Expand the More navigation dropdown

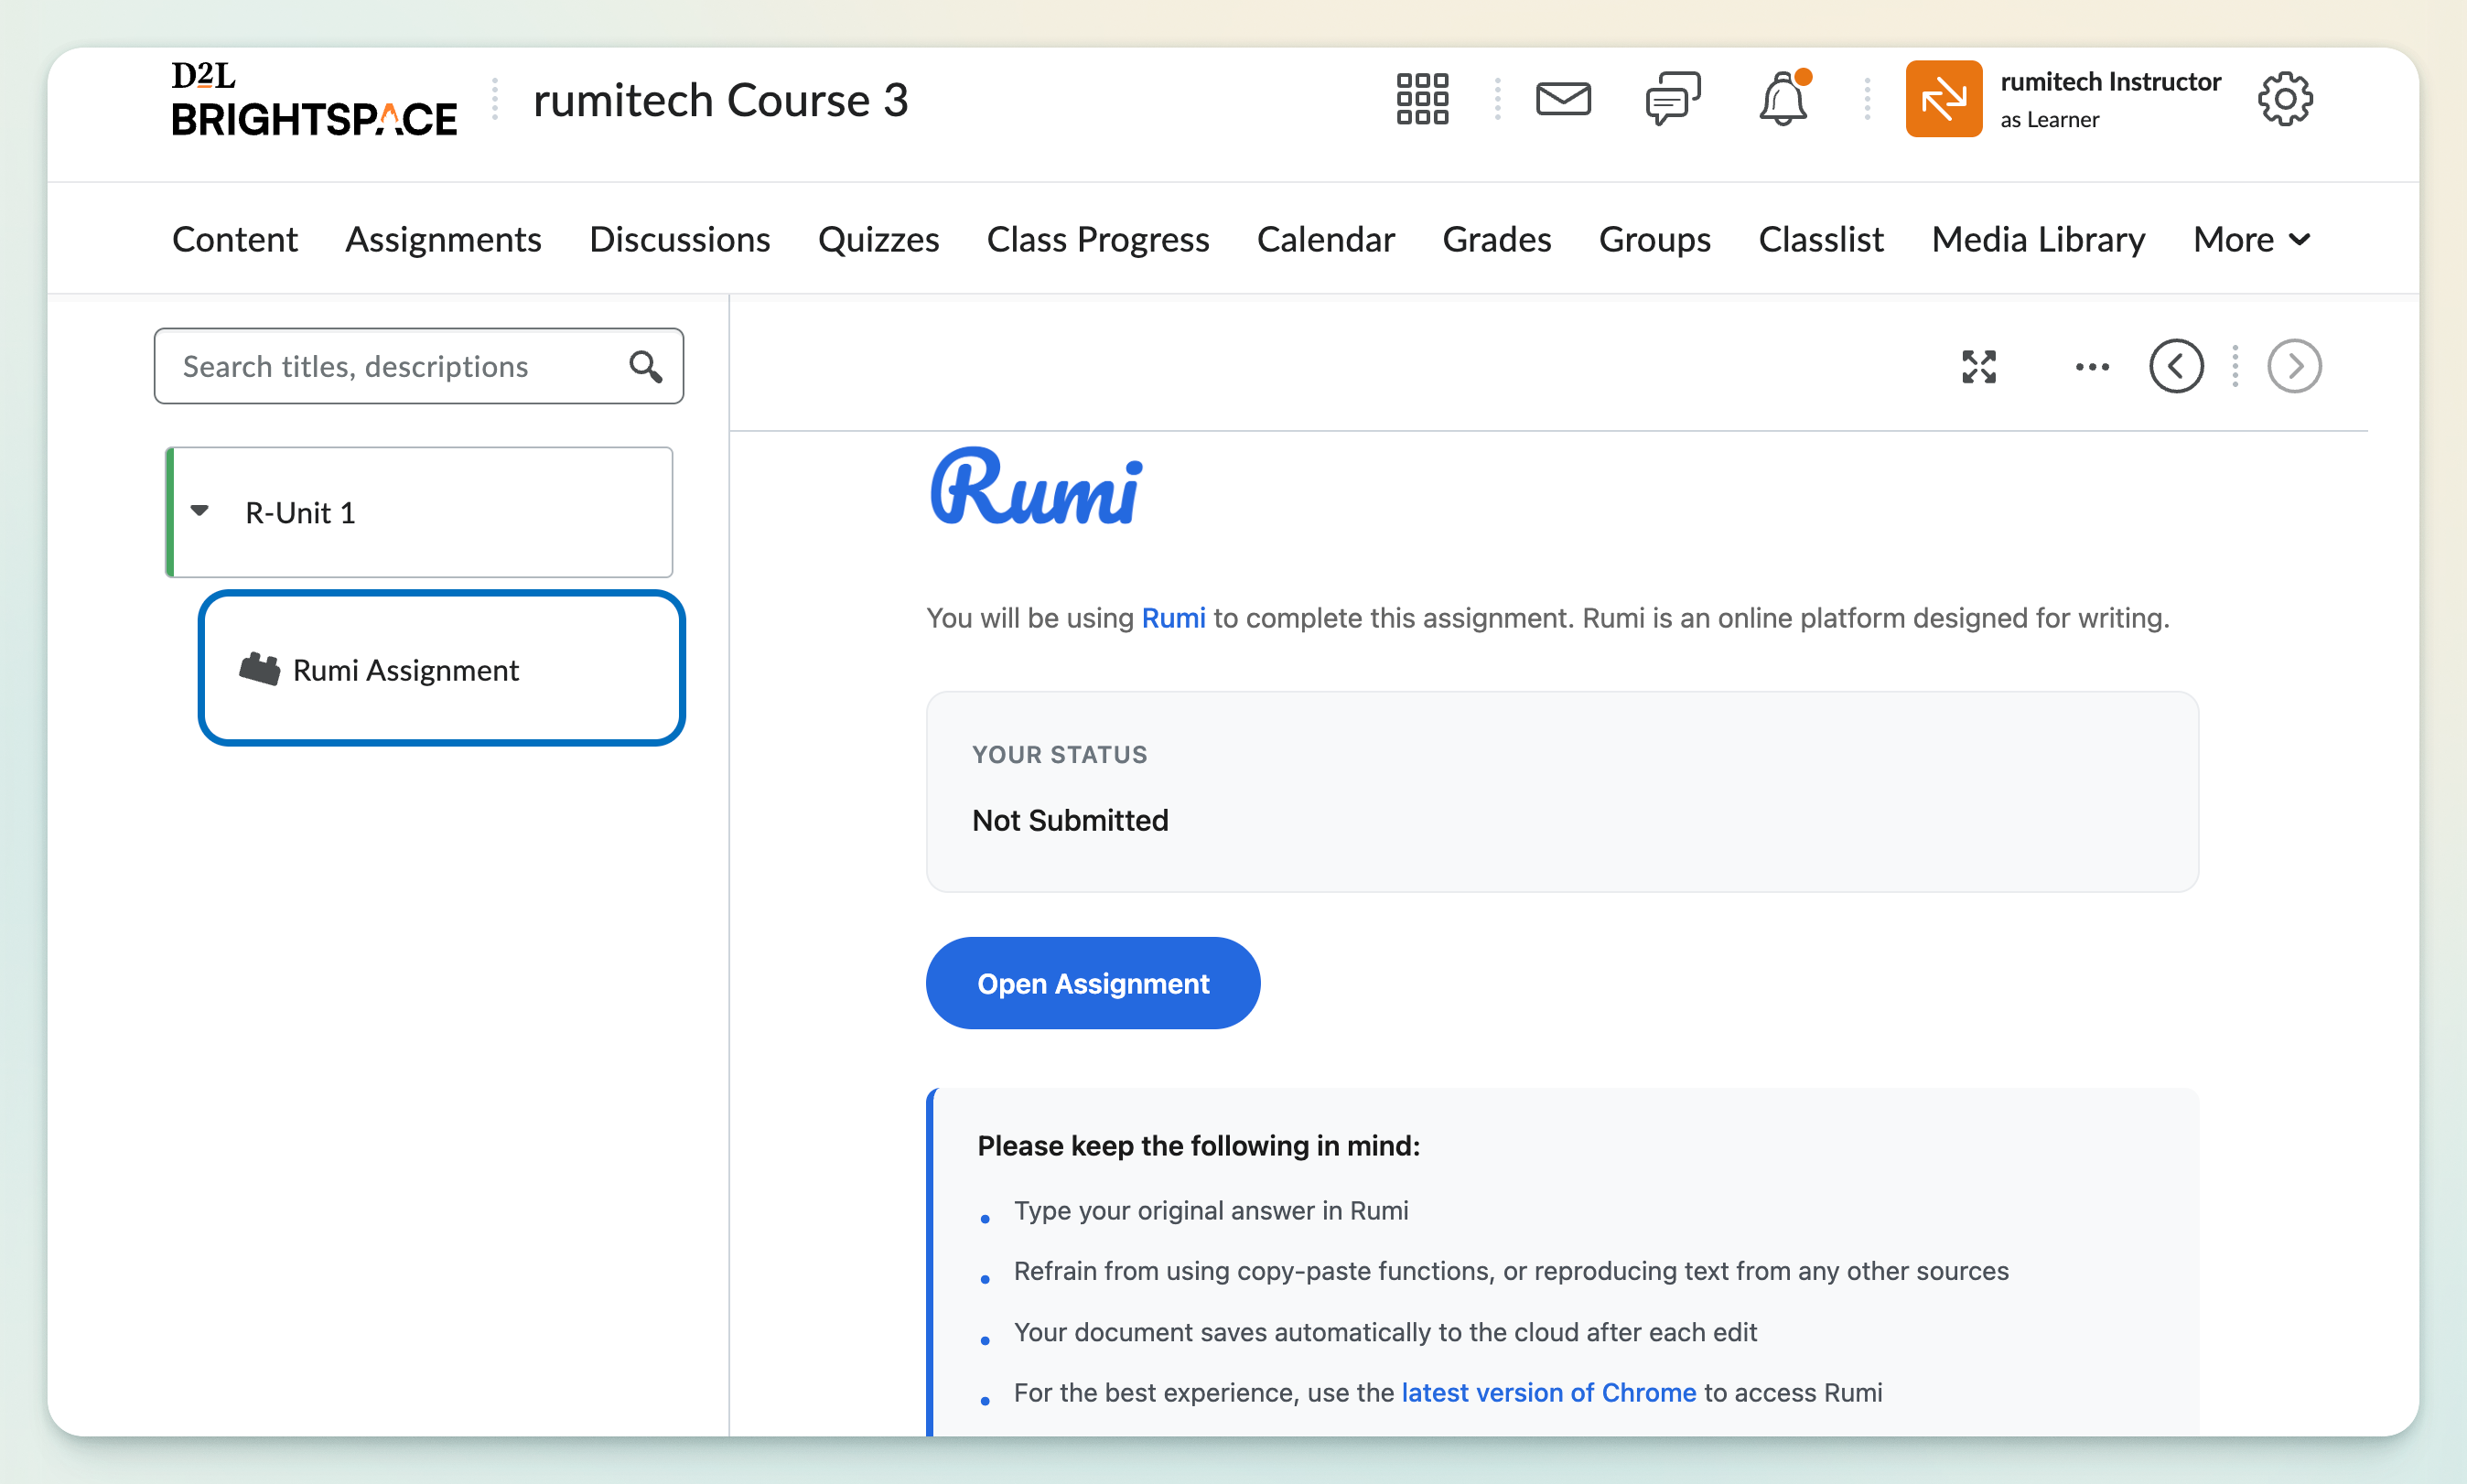pyautogui.click(x=2251, y=239)
